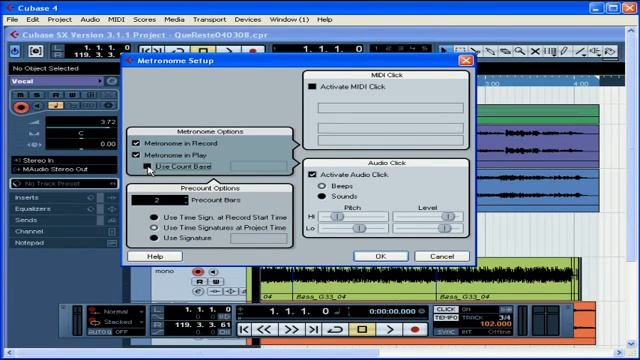Open the Vocal track name dropdown
The height and width of the screenshot is (360, 640).
tap(100, 81)
